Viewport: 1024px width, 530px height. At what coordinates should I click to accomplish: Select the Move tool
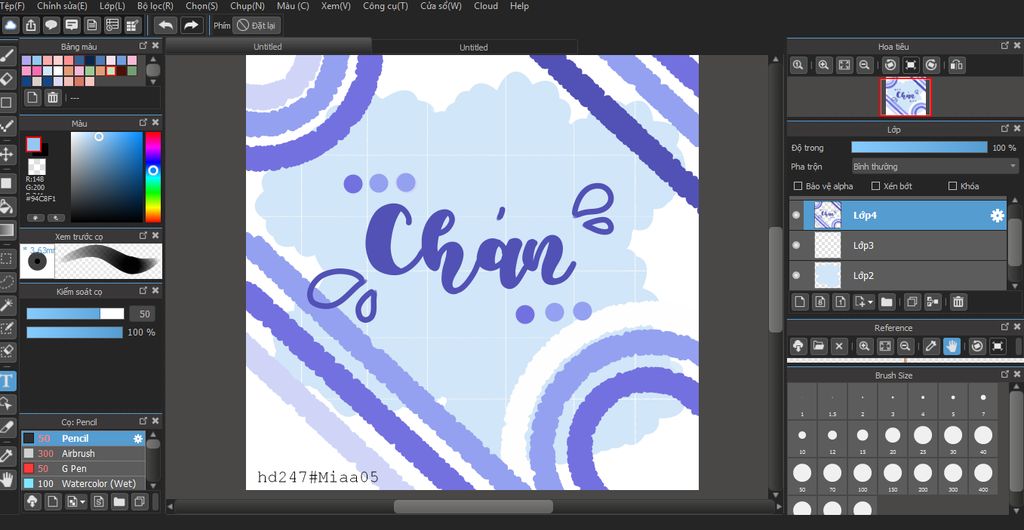coord(7,155)
